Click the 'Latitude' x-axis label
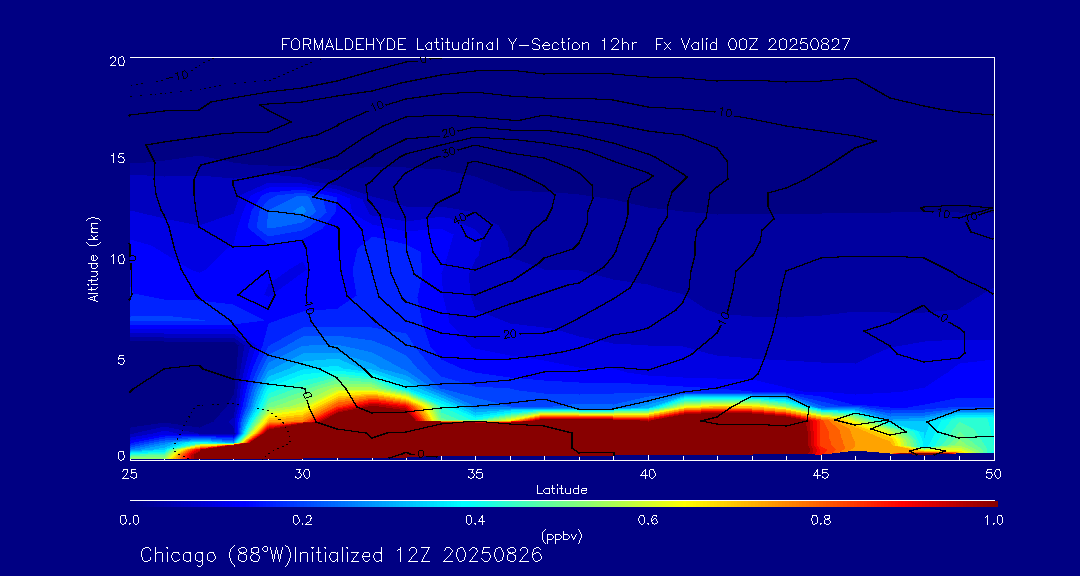 [561, 490]
